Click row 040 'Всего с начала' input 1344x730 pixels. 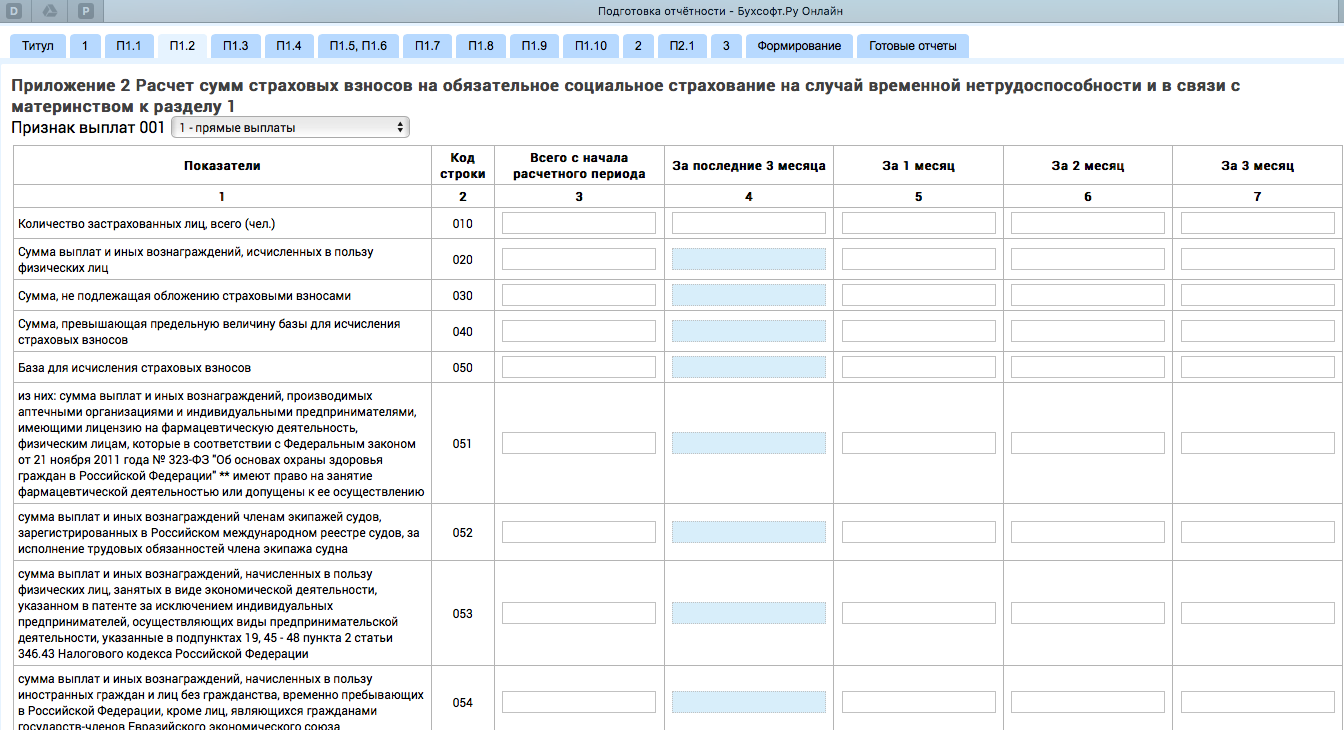[579, 331]
